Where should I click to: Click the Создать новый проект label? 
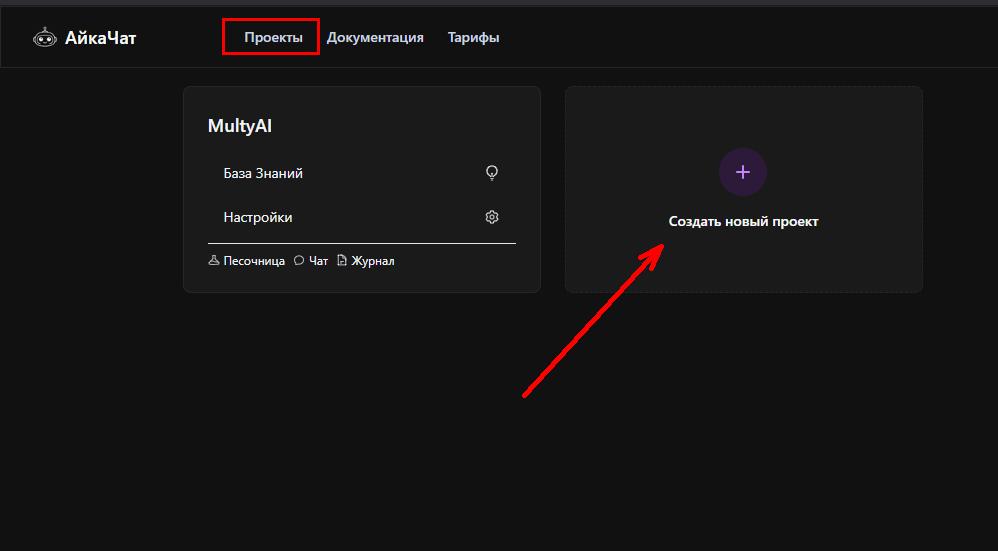point(743,222)
